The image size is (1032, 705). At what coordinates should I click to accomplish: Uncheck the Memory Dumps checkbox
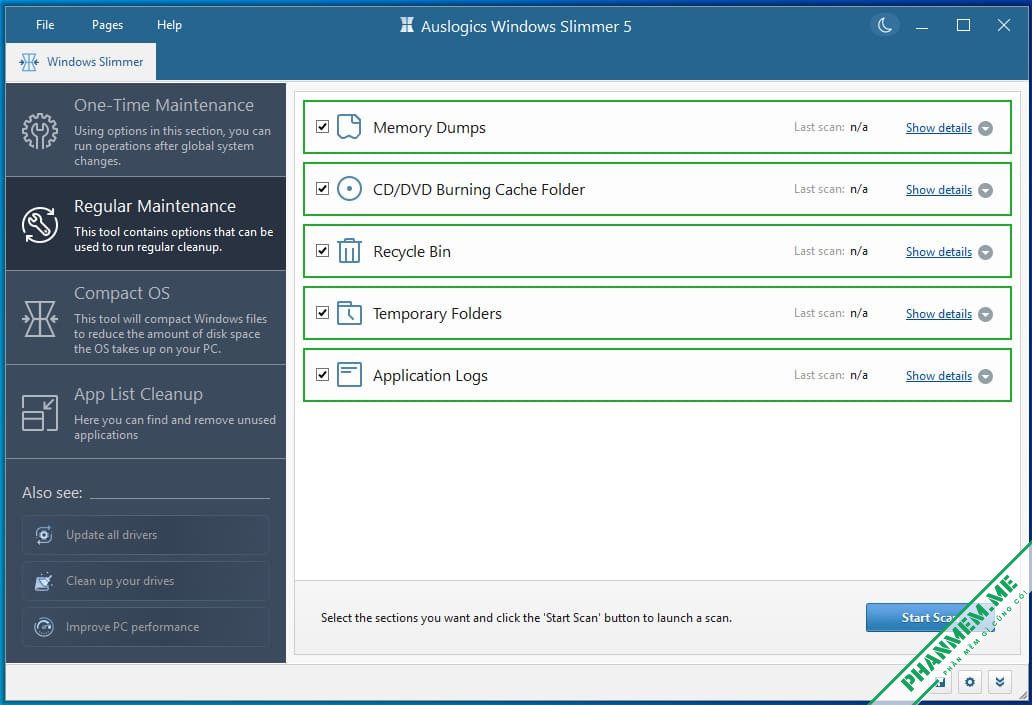click(x=322, y=126)
